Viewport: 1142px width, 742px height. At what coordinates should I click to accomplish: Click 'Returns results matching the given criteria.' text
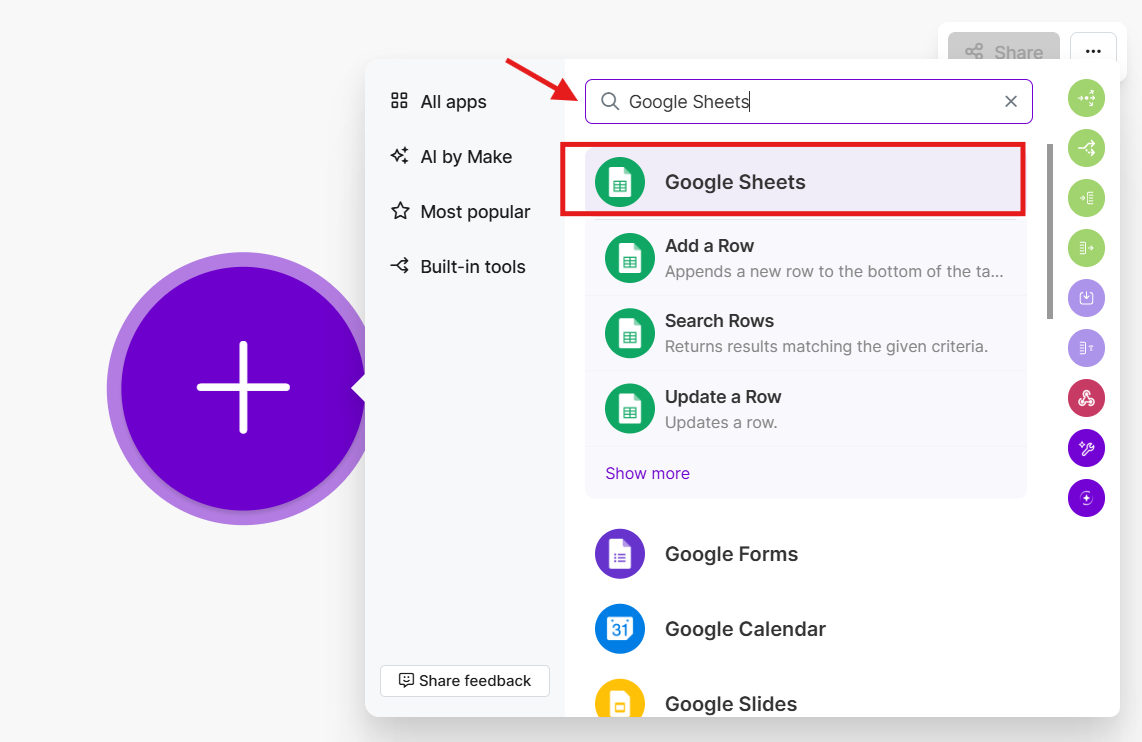[x=826, y=347]
